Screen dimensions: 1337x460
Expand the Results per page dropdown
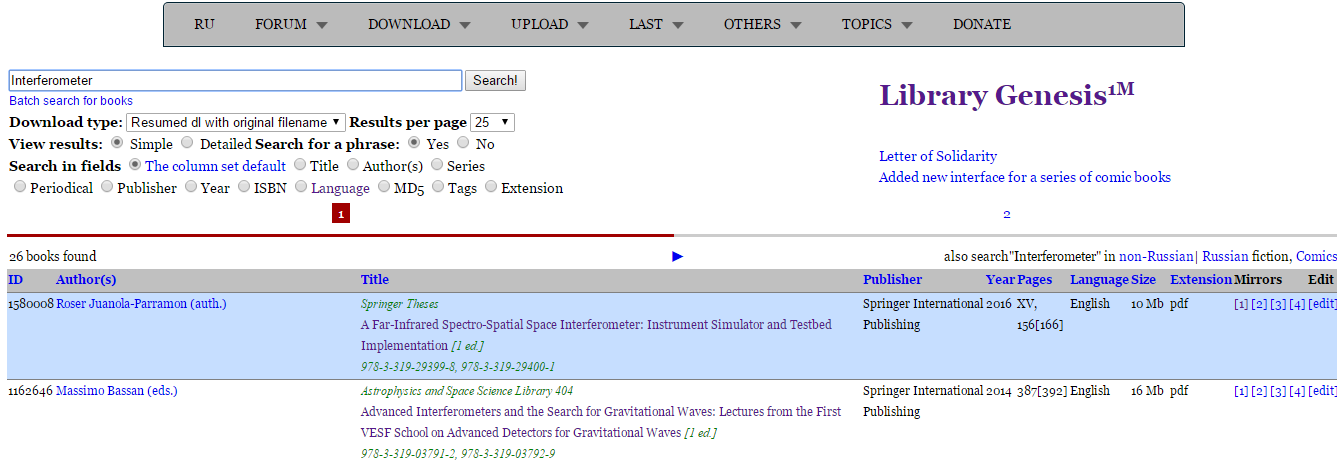[492, 122]
